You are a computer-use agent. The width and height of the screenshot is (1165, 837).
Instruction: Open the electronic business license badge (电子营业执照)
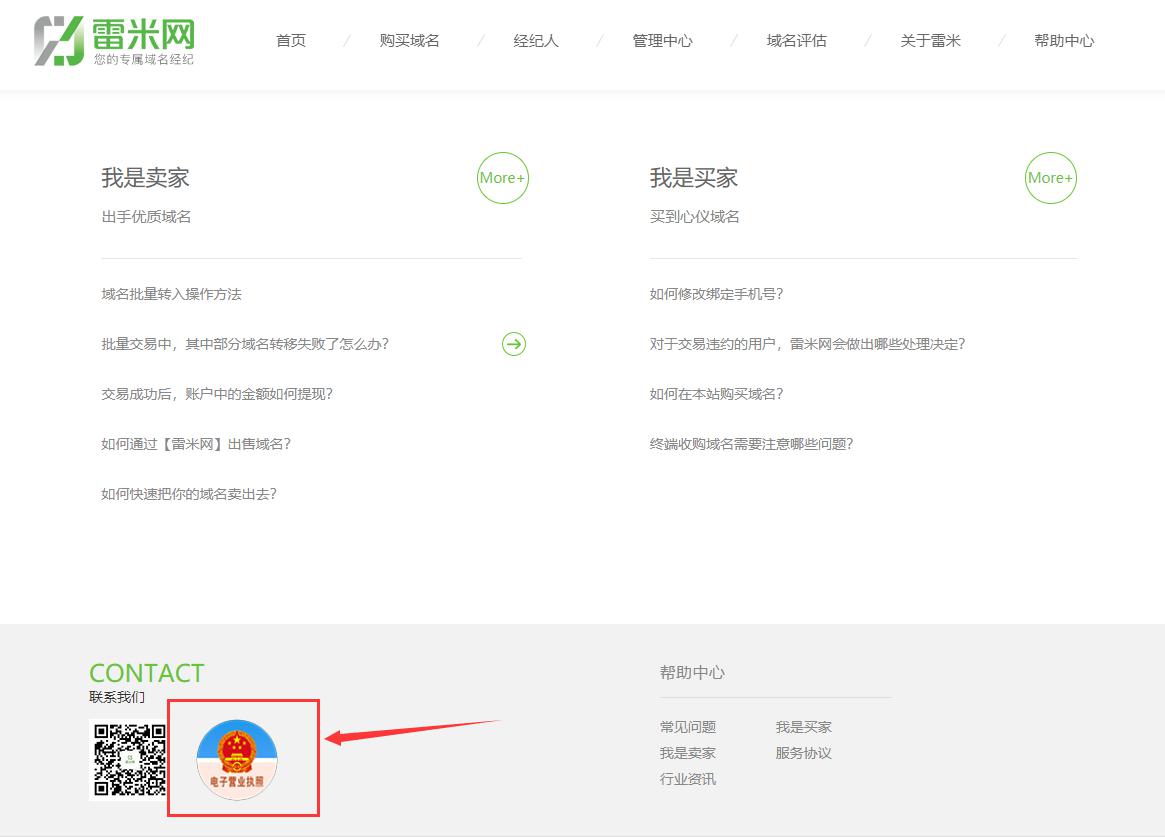[x=237, y=759]
